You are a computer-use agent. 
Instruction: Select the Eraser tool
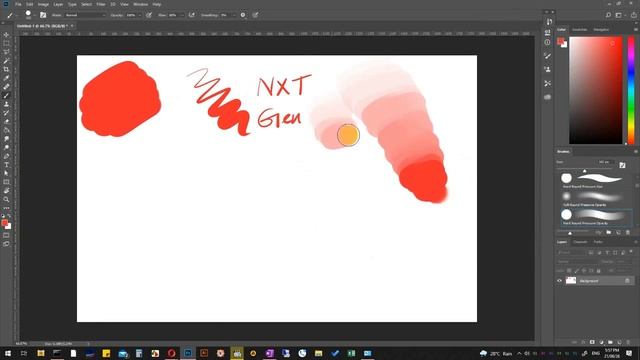point(6,122)
